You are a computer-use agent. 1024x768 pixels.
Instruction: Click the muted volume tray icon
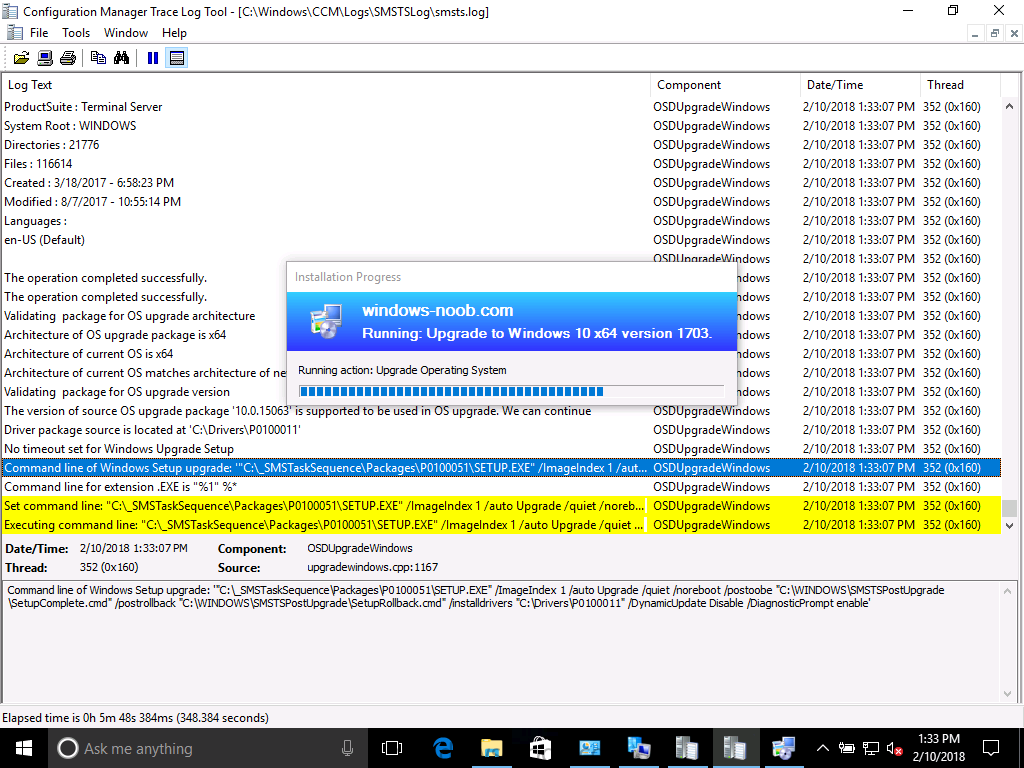(895, 748)
